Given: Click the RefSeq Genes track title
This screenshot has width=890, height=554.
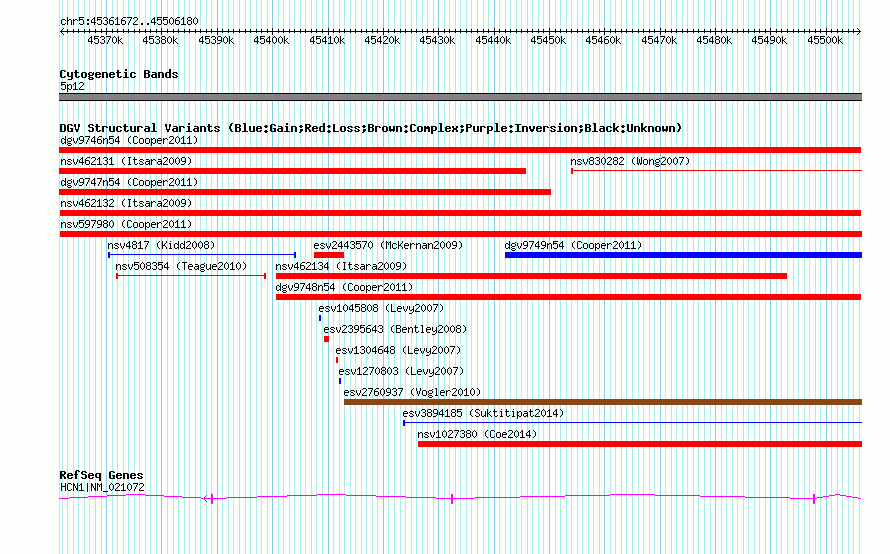Looking at the screenshot, I should [x=101, y=475].
